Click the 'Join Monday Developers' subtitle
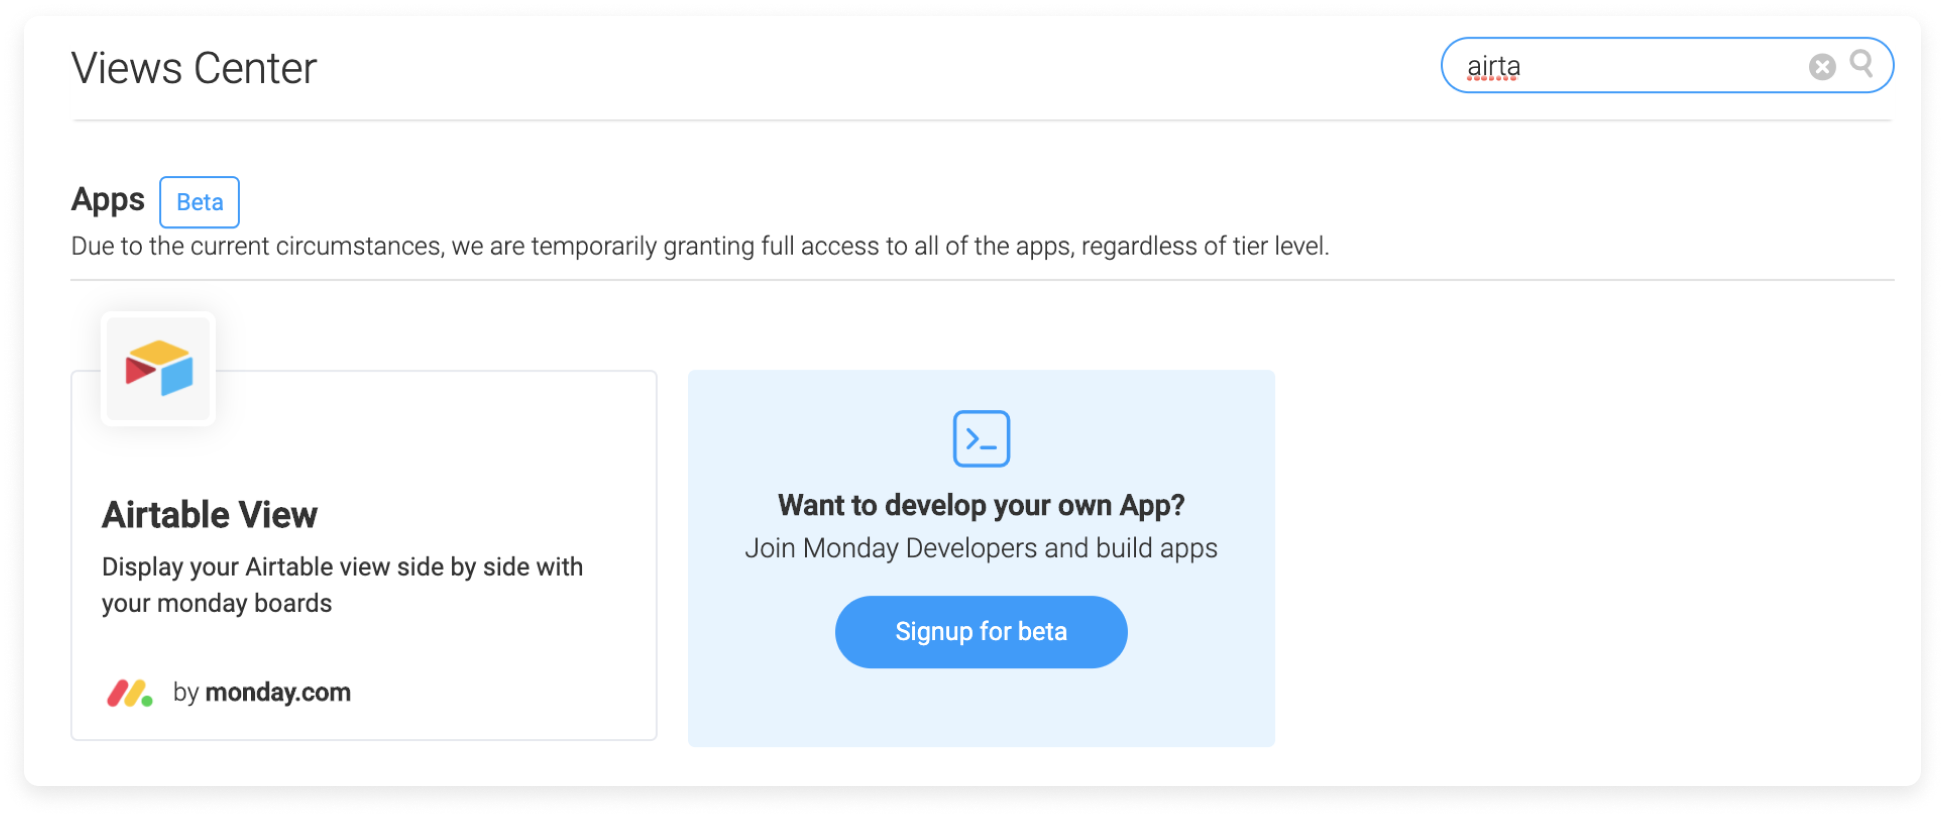The image size is (1945, 818). pyautogui.click(x=980, y=547)
